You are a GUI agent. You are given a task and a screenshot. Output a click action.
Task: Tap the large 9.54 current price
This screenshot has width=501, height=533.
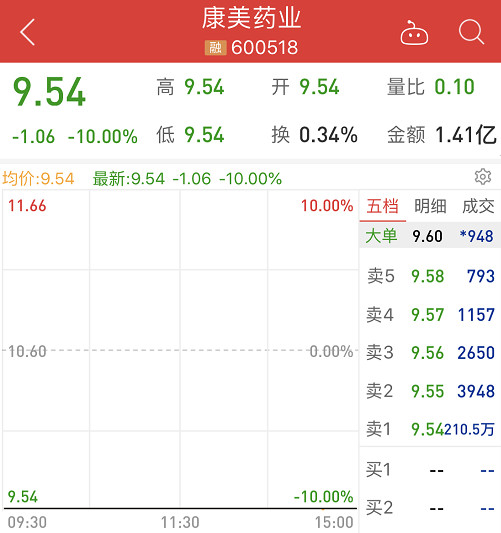coord(49,92)
